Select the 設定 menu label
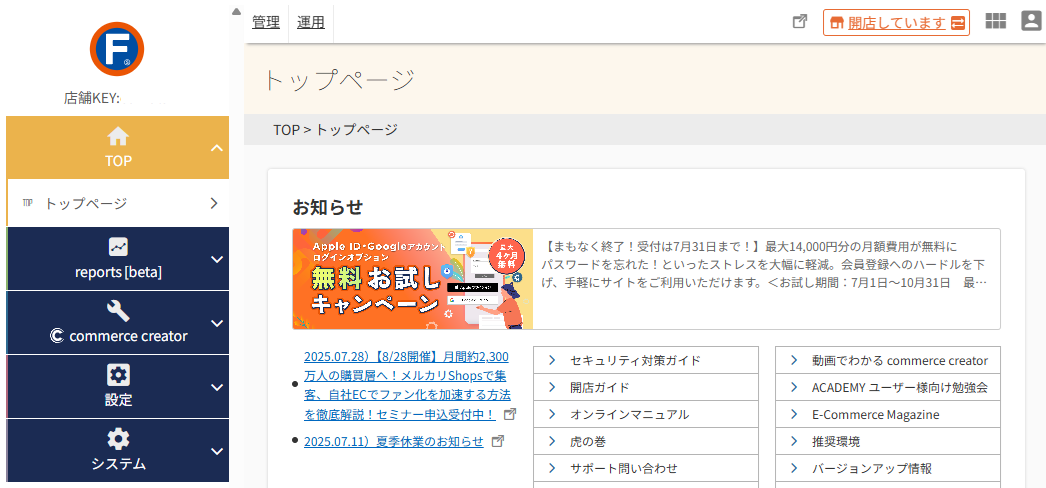Image resolution: width=1046 pixels, height=488 pixels. click(x=118, y=400)
